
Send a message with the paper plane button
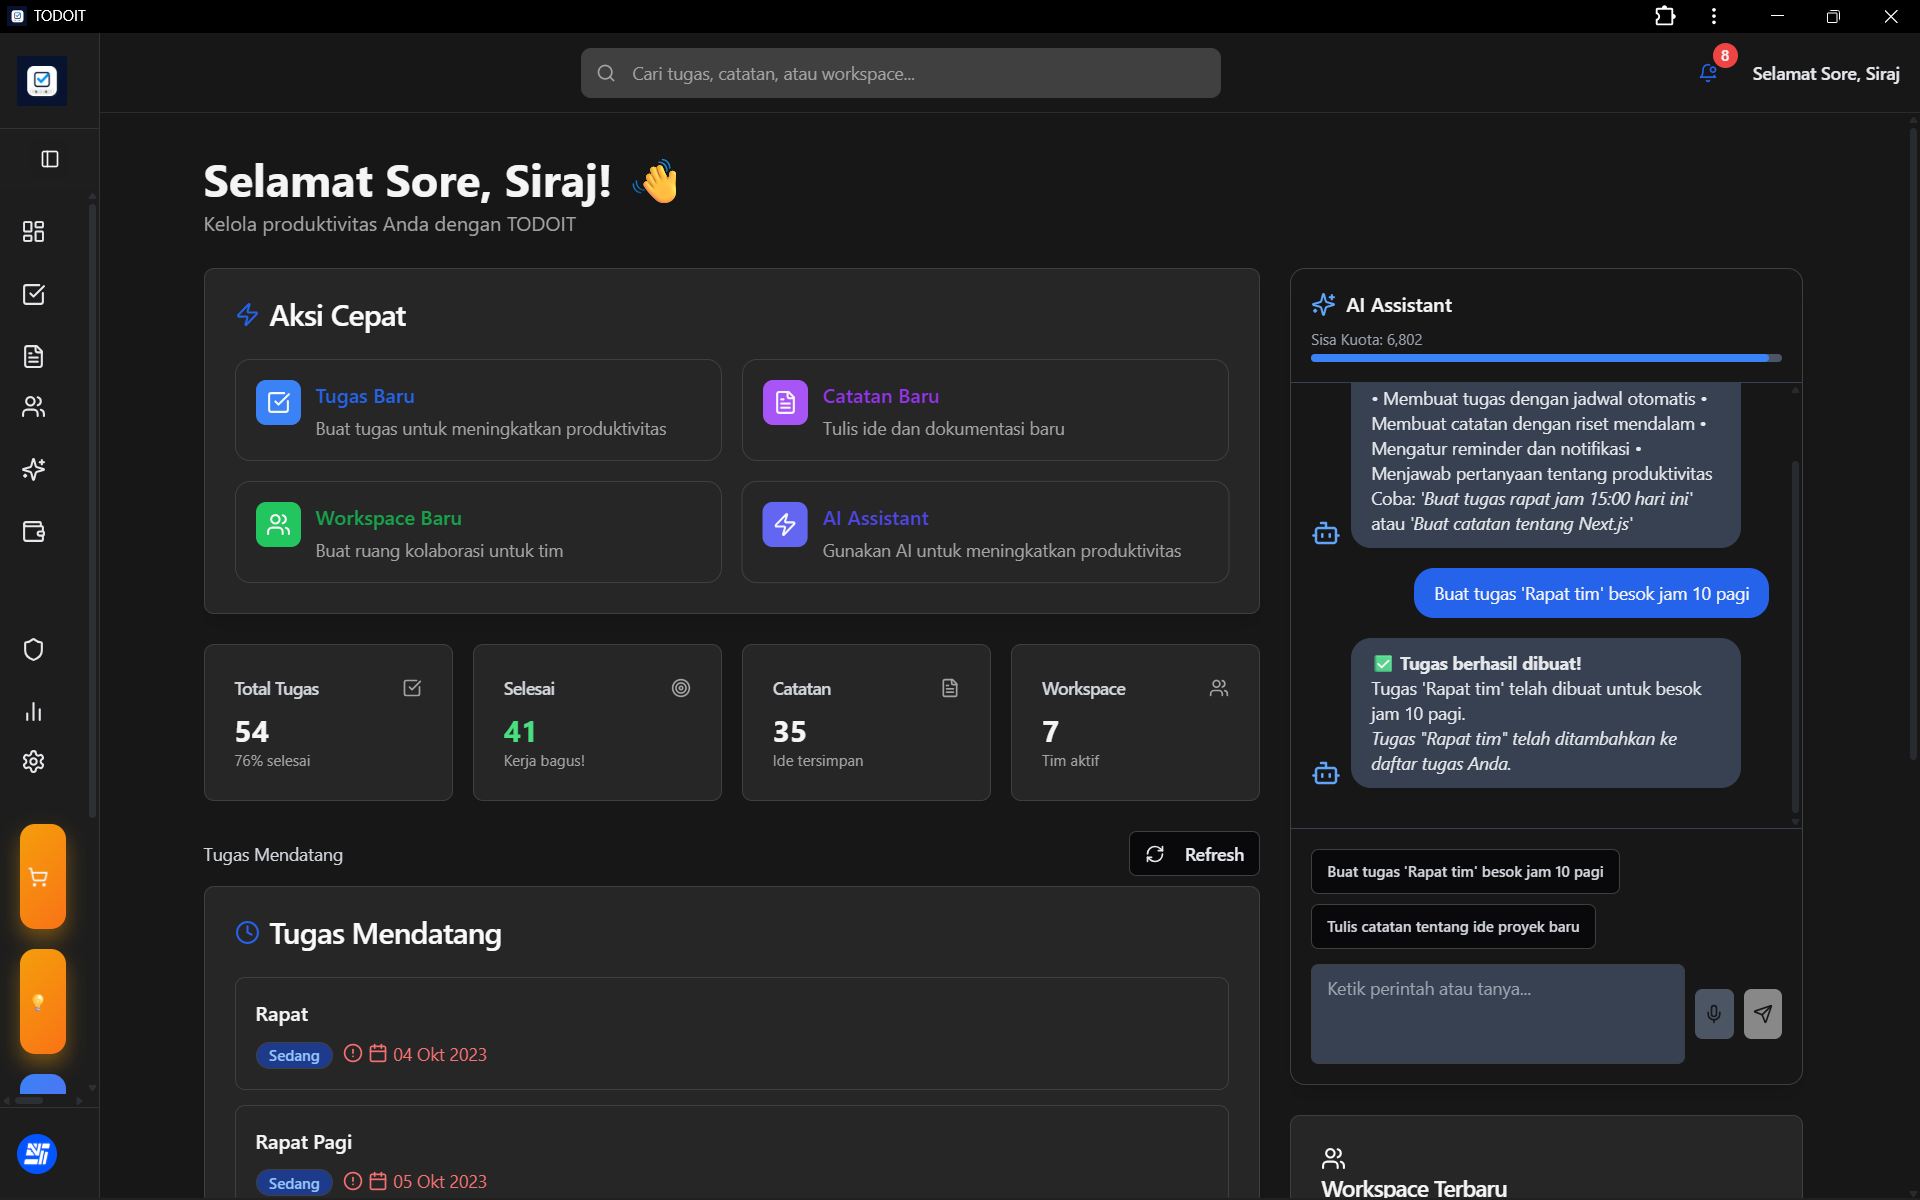pos(1763,1013)
